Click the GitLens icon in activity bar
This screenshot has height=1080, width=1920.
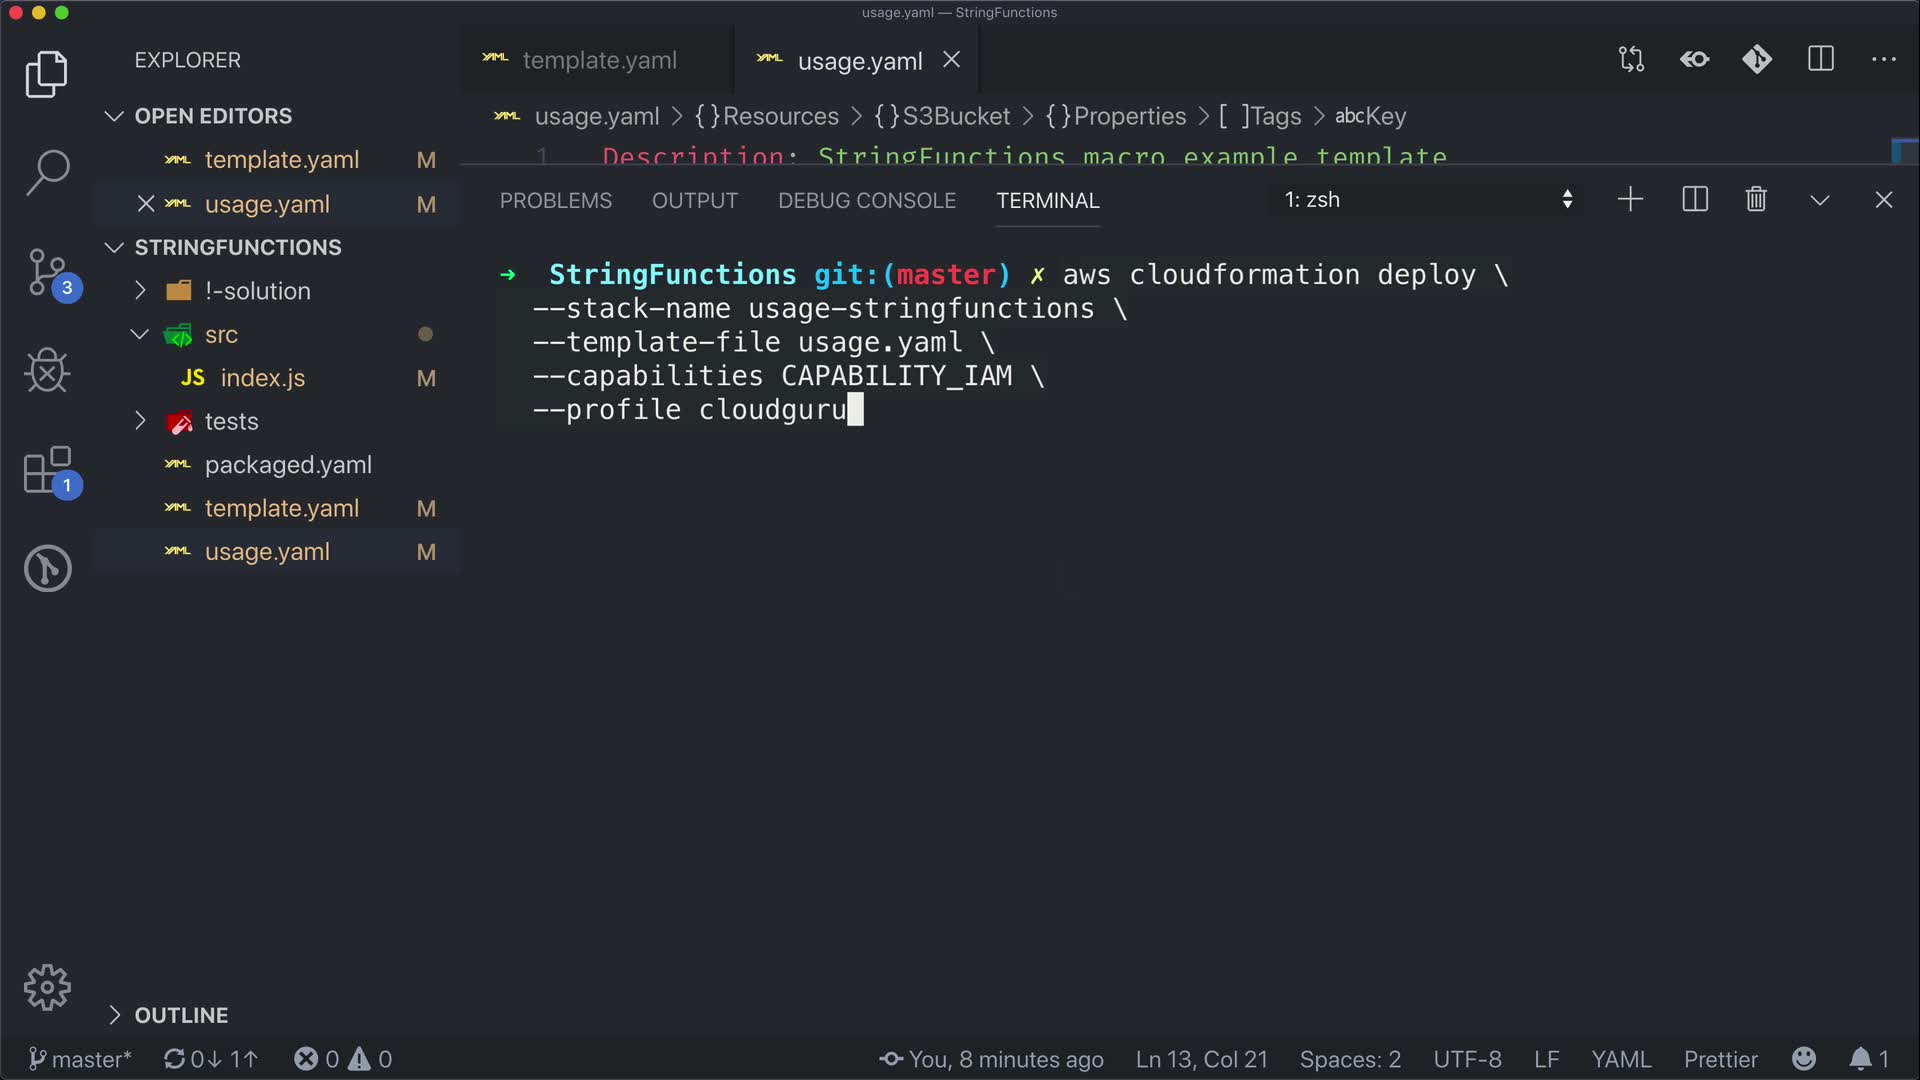pyautogui.click(x=47, y=568)
